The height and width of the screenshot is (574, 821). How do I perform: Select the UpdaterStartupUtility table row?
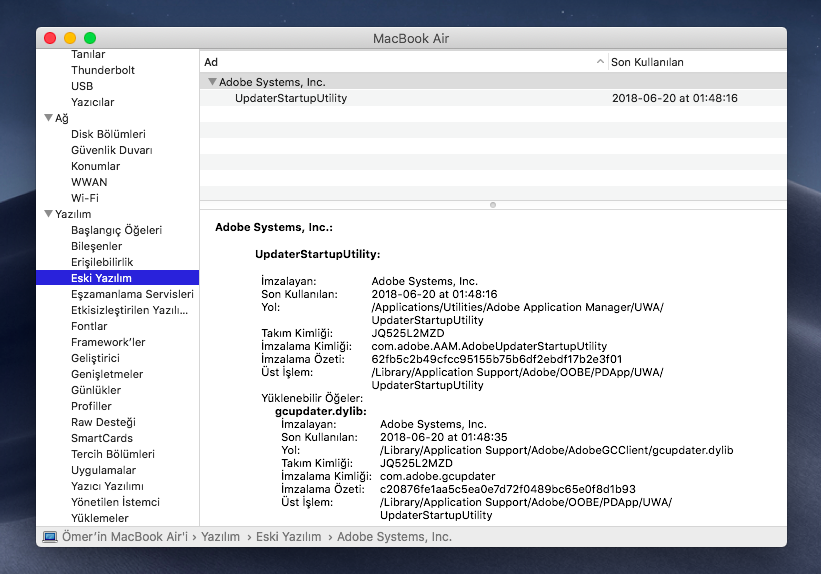point(400,98)
